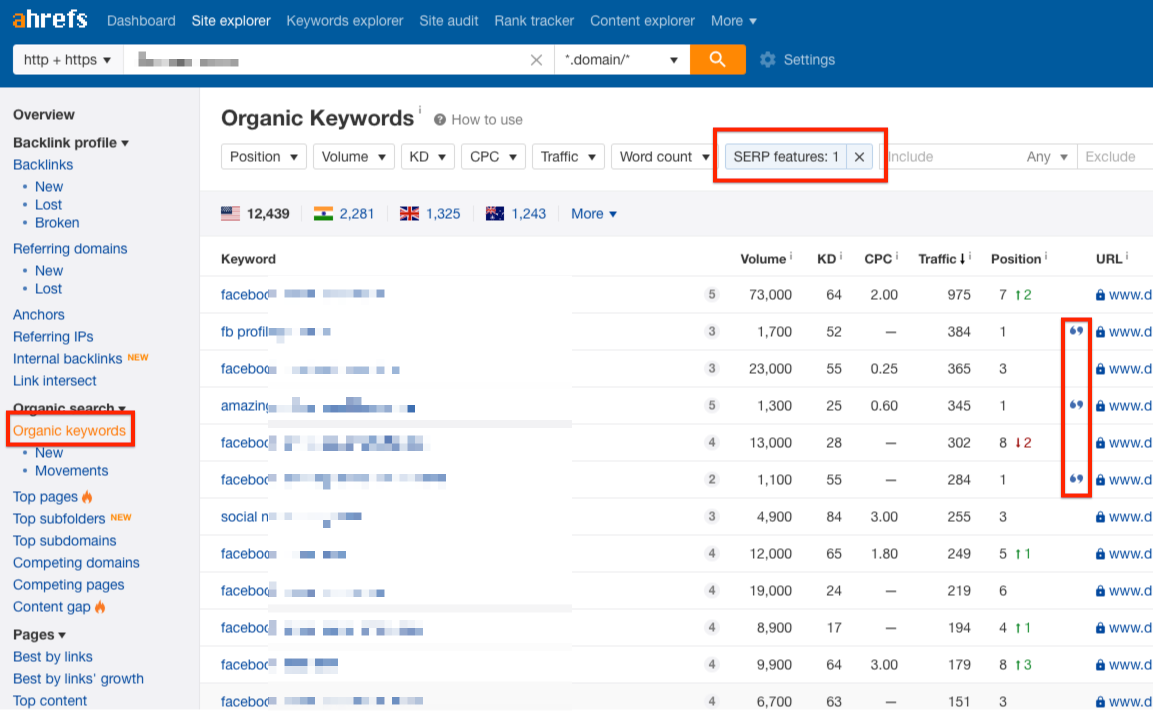Open the CPC filter dropdown
1153x718 pixels.
493,157
